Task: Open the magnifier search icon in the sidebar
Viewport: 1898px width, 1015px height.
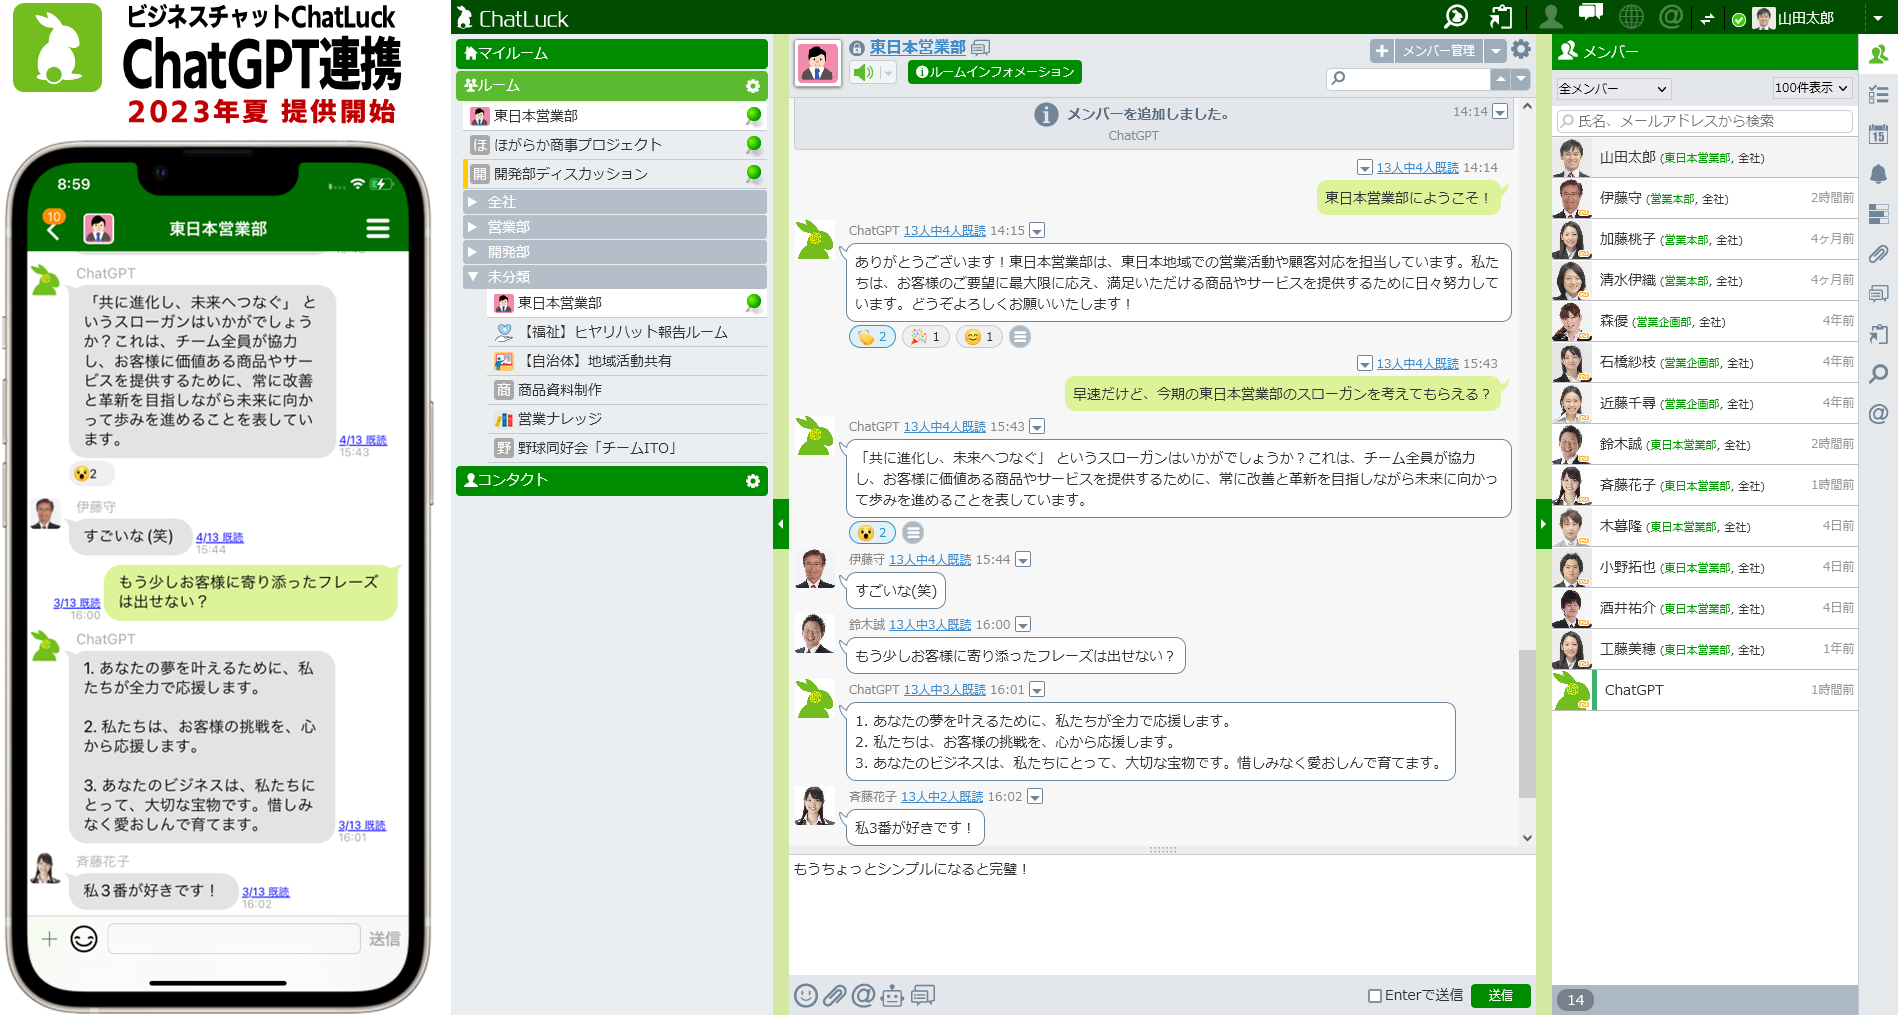Action: [x=1878, y=375]
